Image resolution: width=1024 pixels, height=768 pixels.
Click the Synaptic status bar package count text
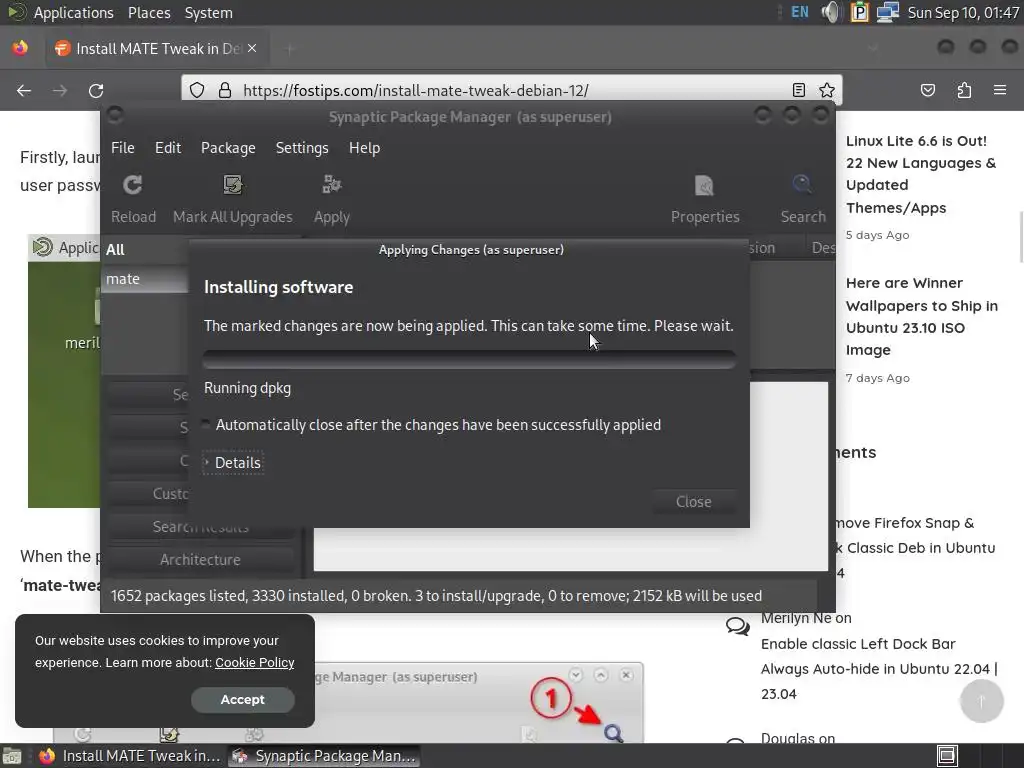(x=436, y=596)
